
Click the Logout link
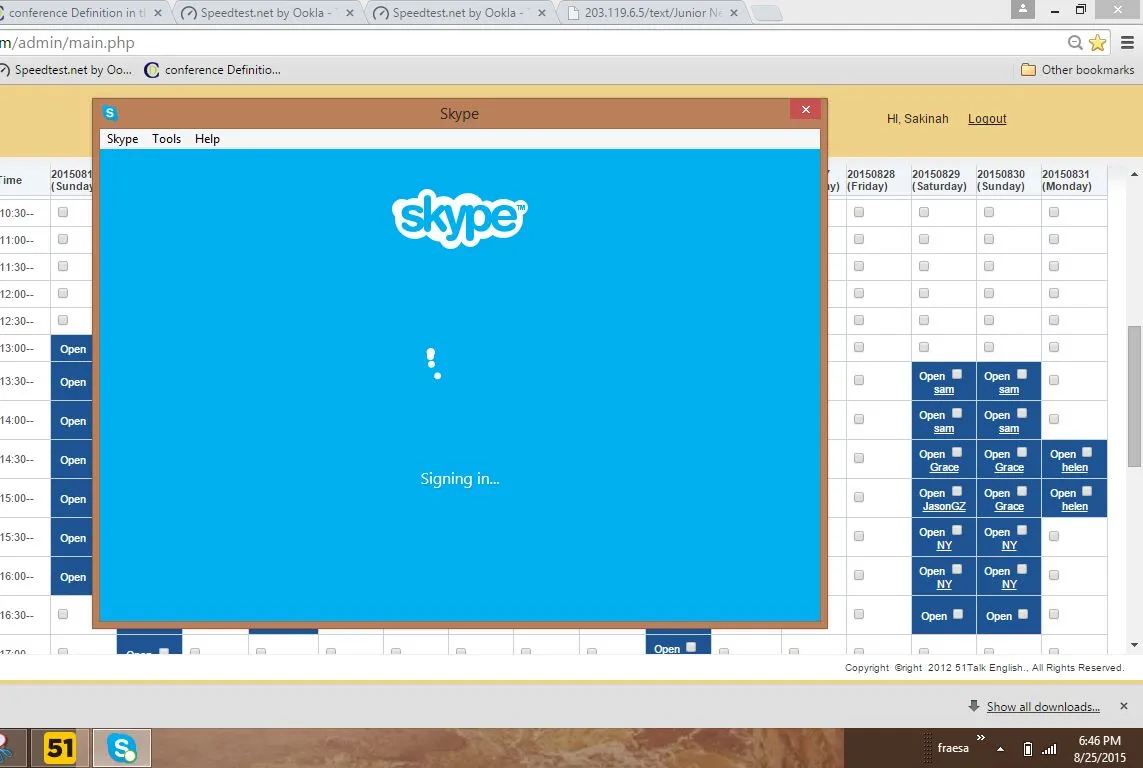(x=987, y=119)
